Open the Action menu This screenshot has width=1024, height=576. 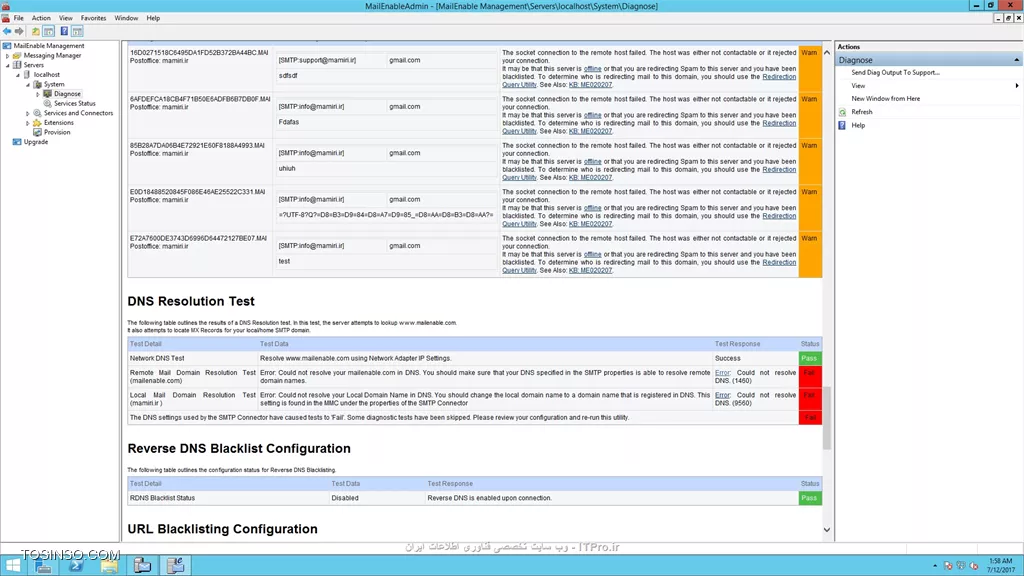41,18
